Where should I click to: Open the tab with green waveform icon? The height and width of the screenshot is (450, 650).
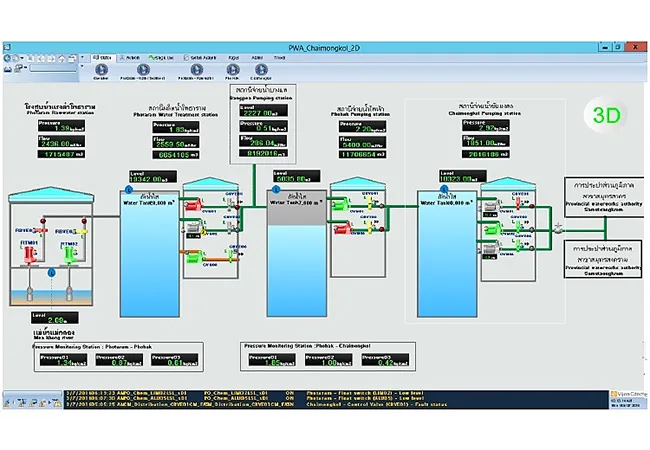pos(161,58)
